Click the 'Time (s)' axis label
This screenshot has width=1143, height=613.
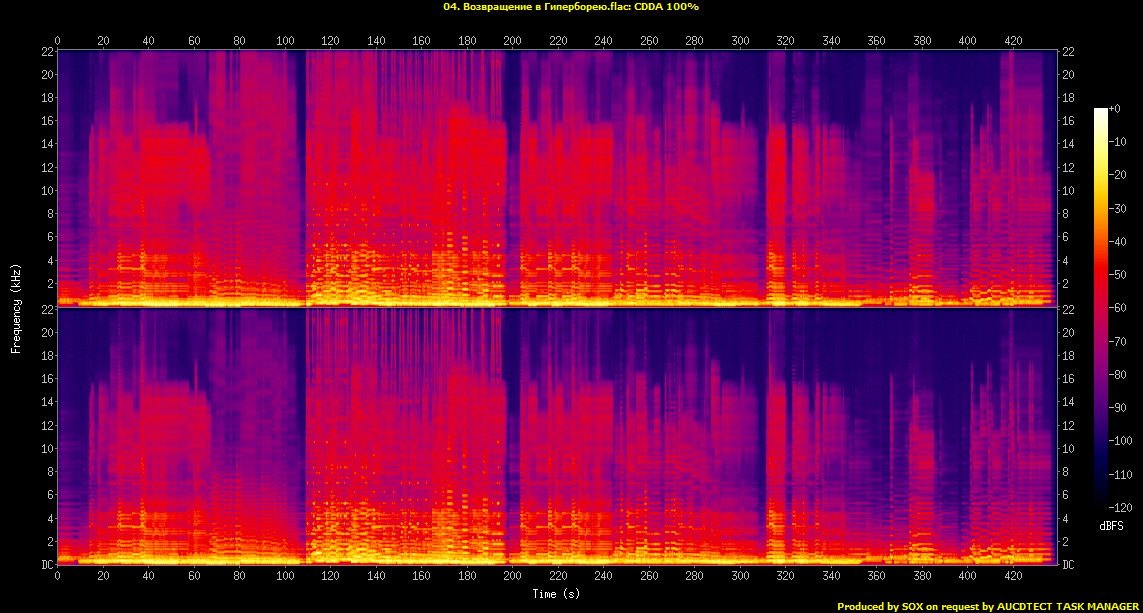[556, 593]
